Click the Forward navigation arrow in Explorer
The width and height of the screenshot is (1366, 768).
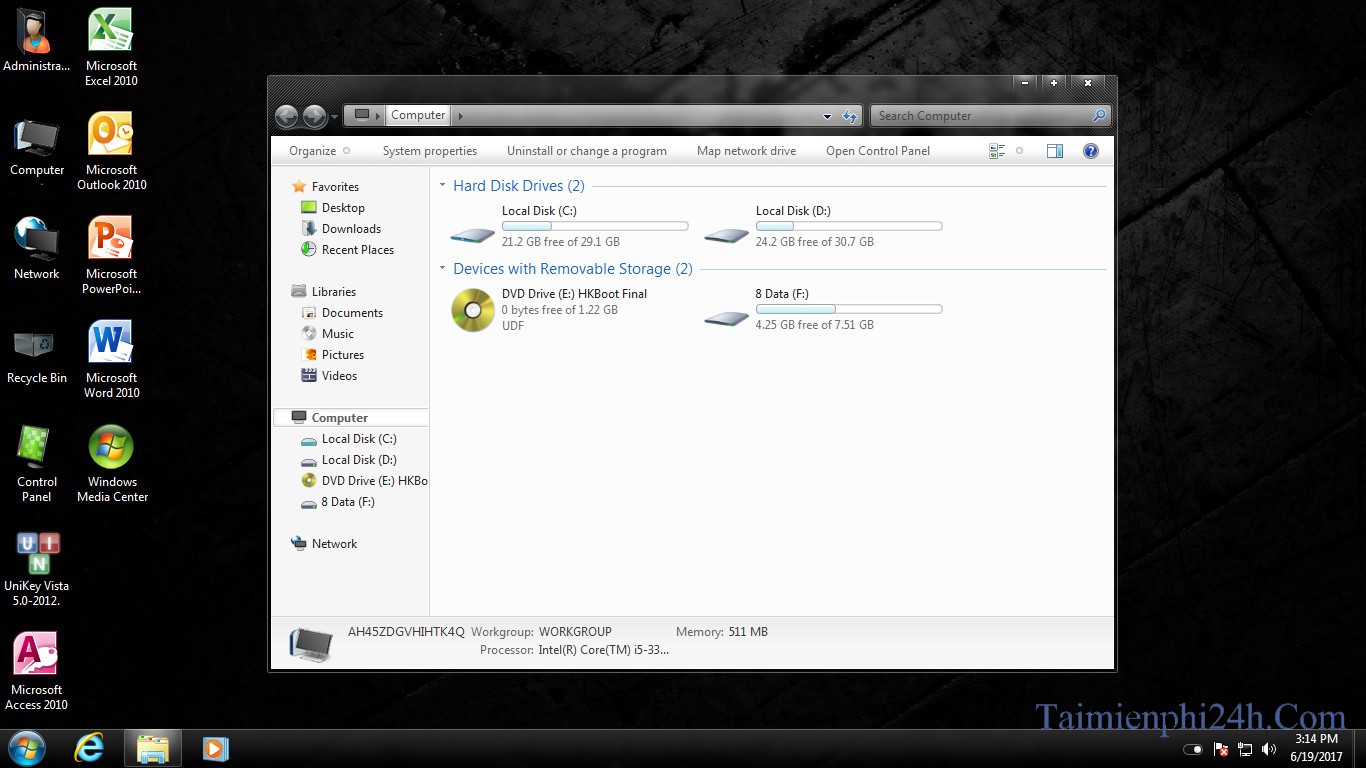(x=314, y=116)
